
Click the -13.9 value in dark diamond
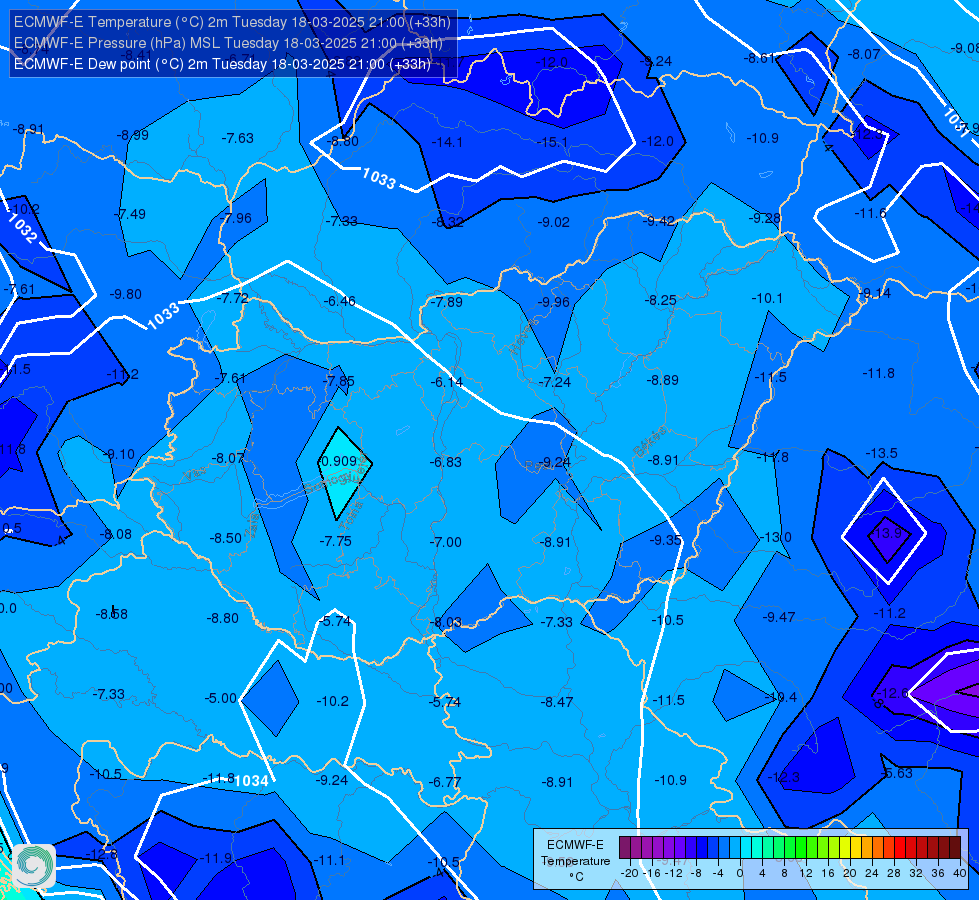coord(885,533)
